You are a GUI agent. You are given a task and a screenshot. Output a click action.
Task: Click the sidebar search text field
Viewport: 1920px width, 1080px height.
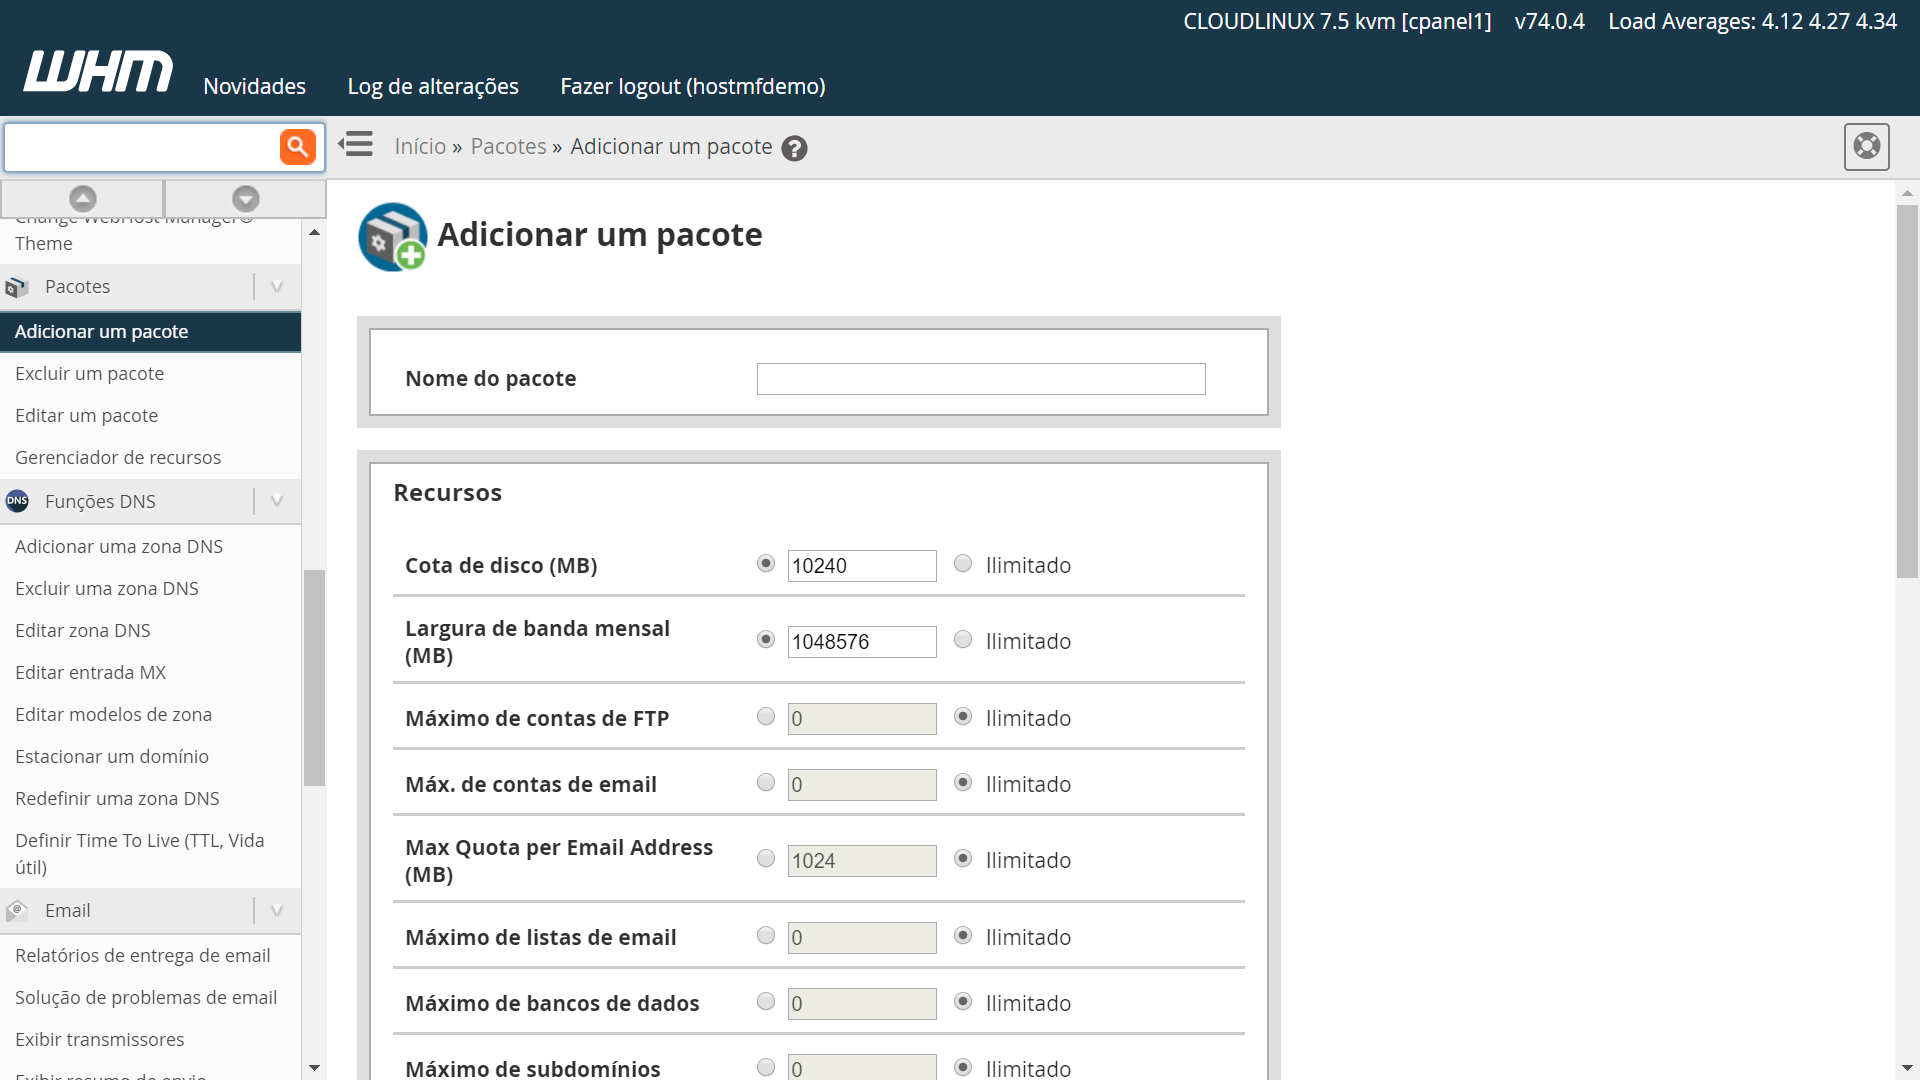[x=143, y=147]
